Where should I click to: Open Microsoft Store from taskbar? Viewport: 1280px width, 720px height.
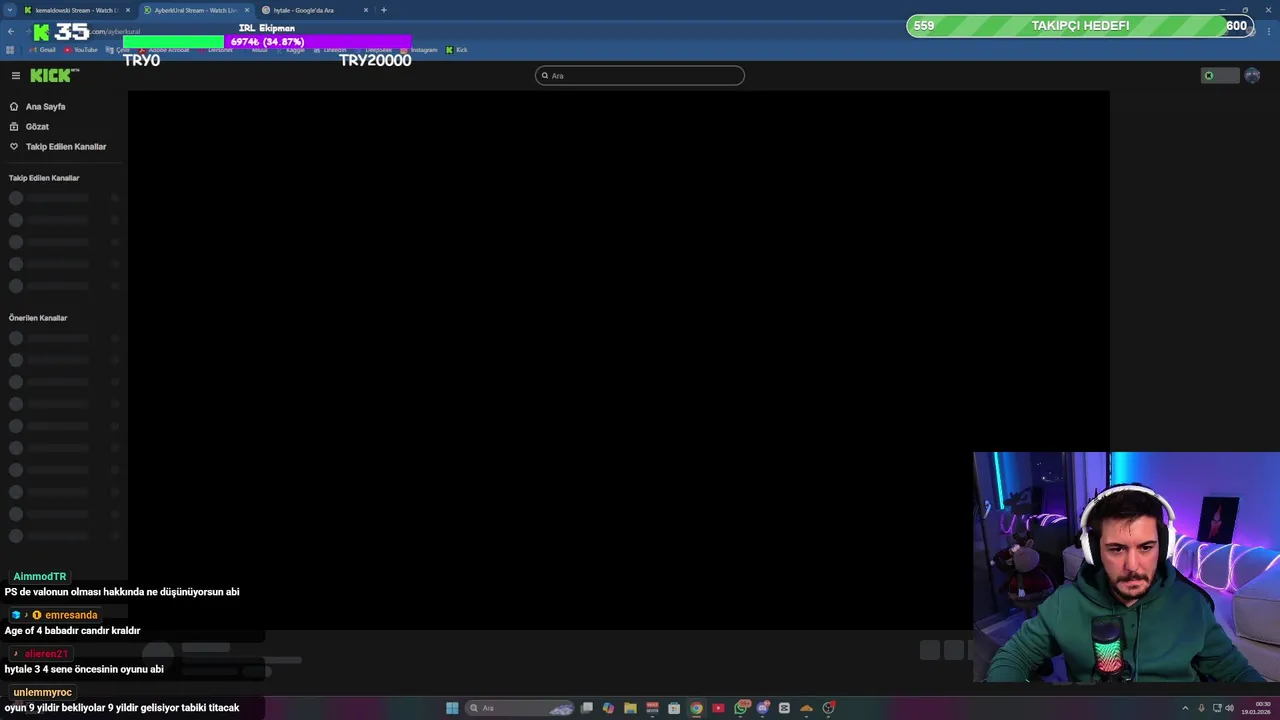674,708
